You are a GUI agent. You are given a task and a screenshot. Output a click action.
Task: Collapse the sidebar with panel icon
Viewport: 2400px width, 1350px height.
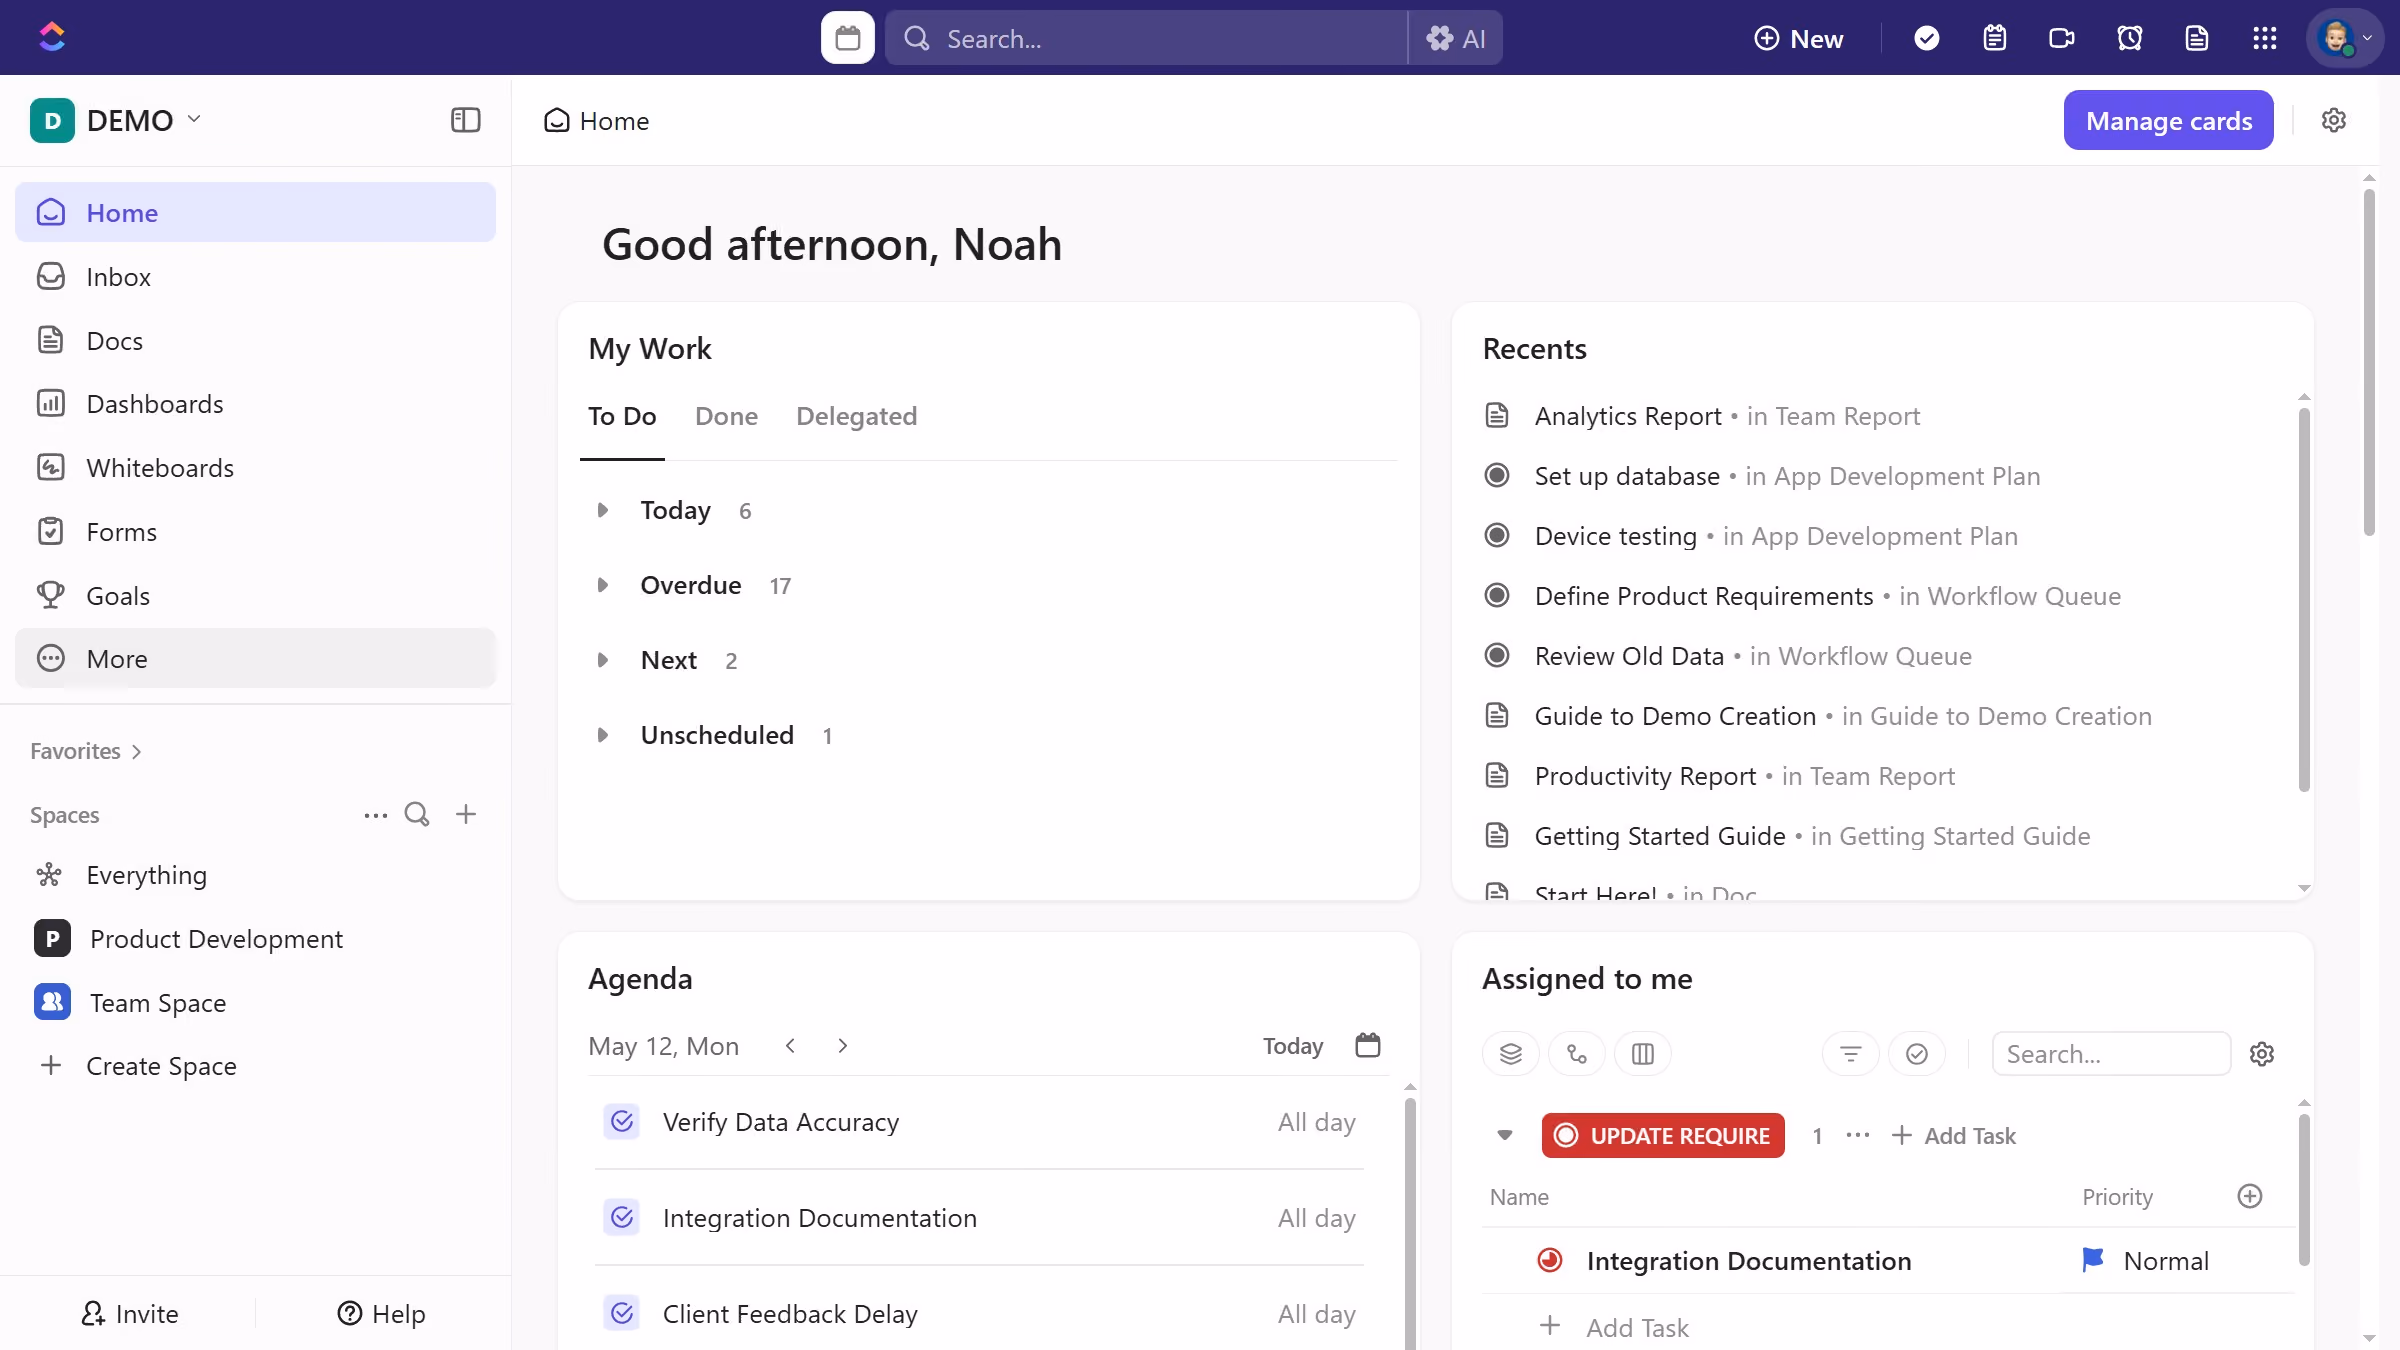pos(465,120)
